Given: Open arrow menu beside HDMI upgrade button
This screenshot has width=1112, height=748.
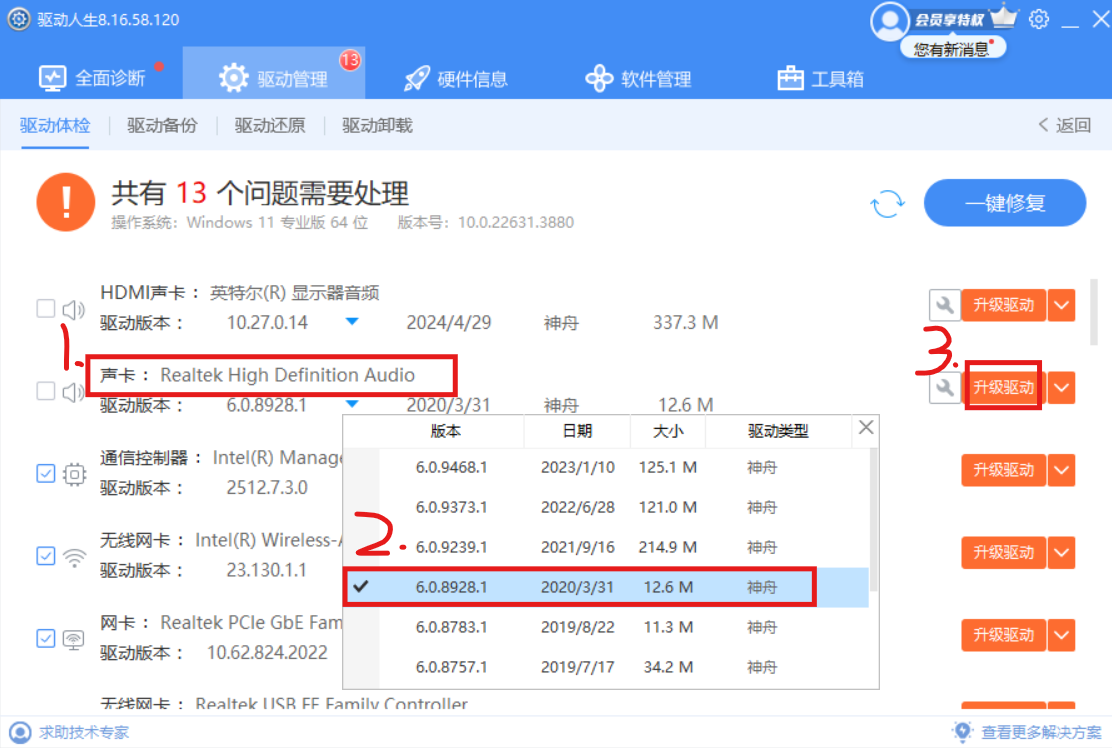Looking at the screenshot, I should (x=1062, y=306).
